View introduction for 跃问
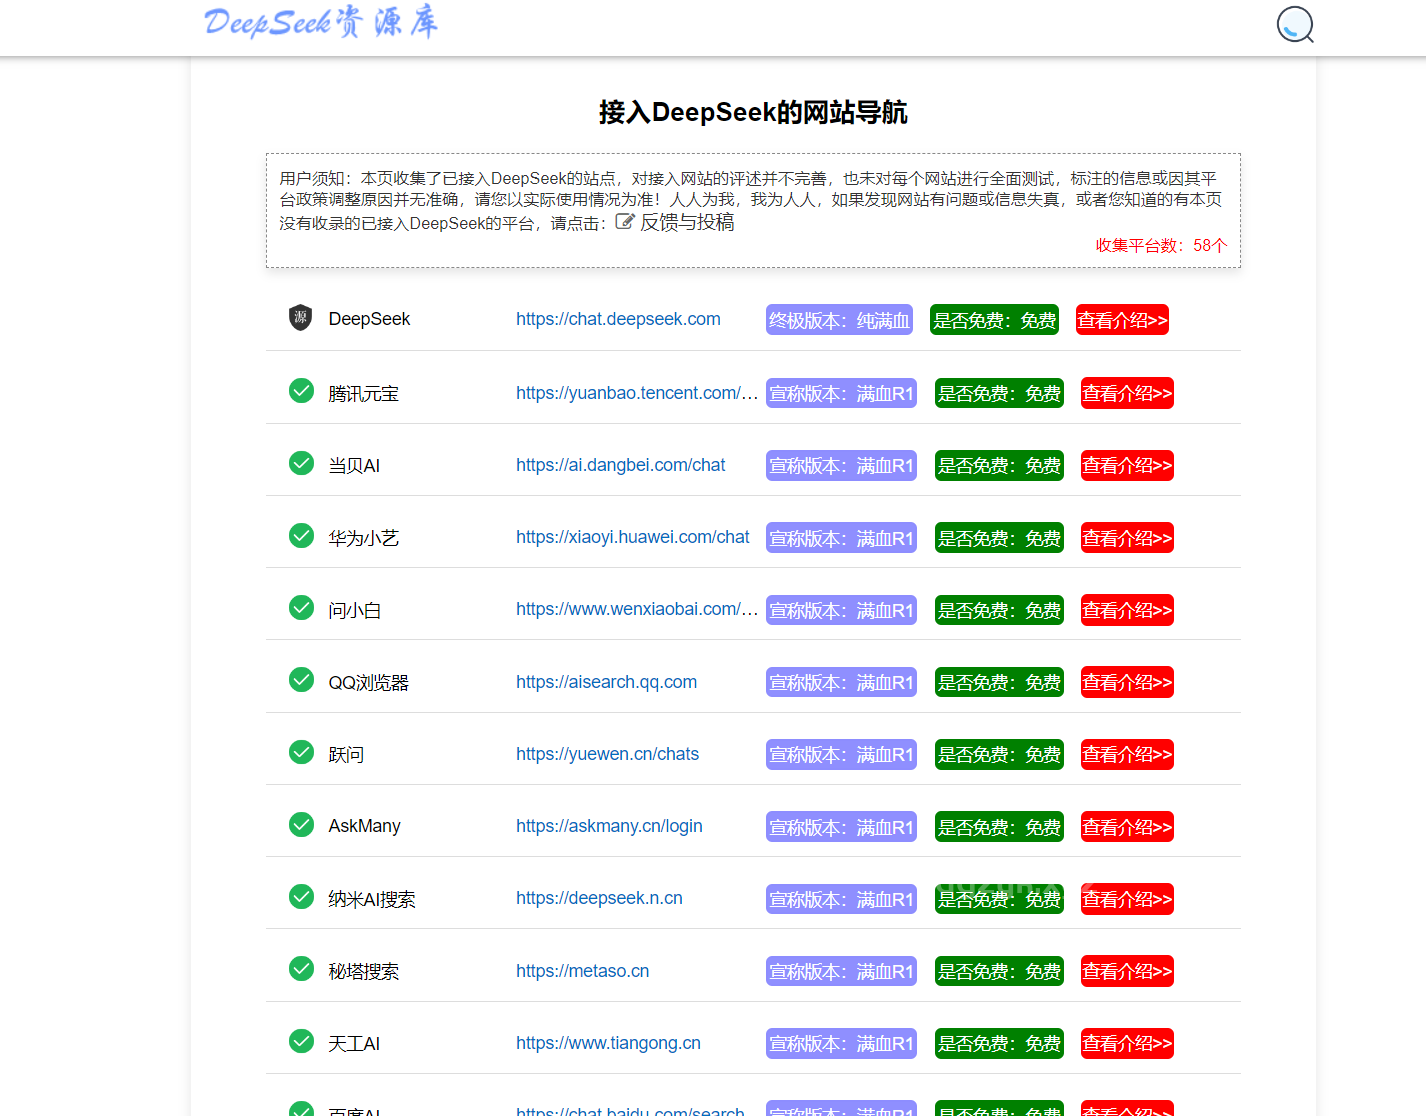 (1127, 754)
